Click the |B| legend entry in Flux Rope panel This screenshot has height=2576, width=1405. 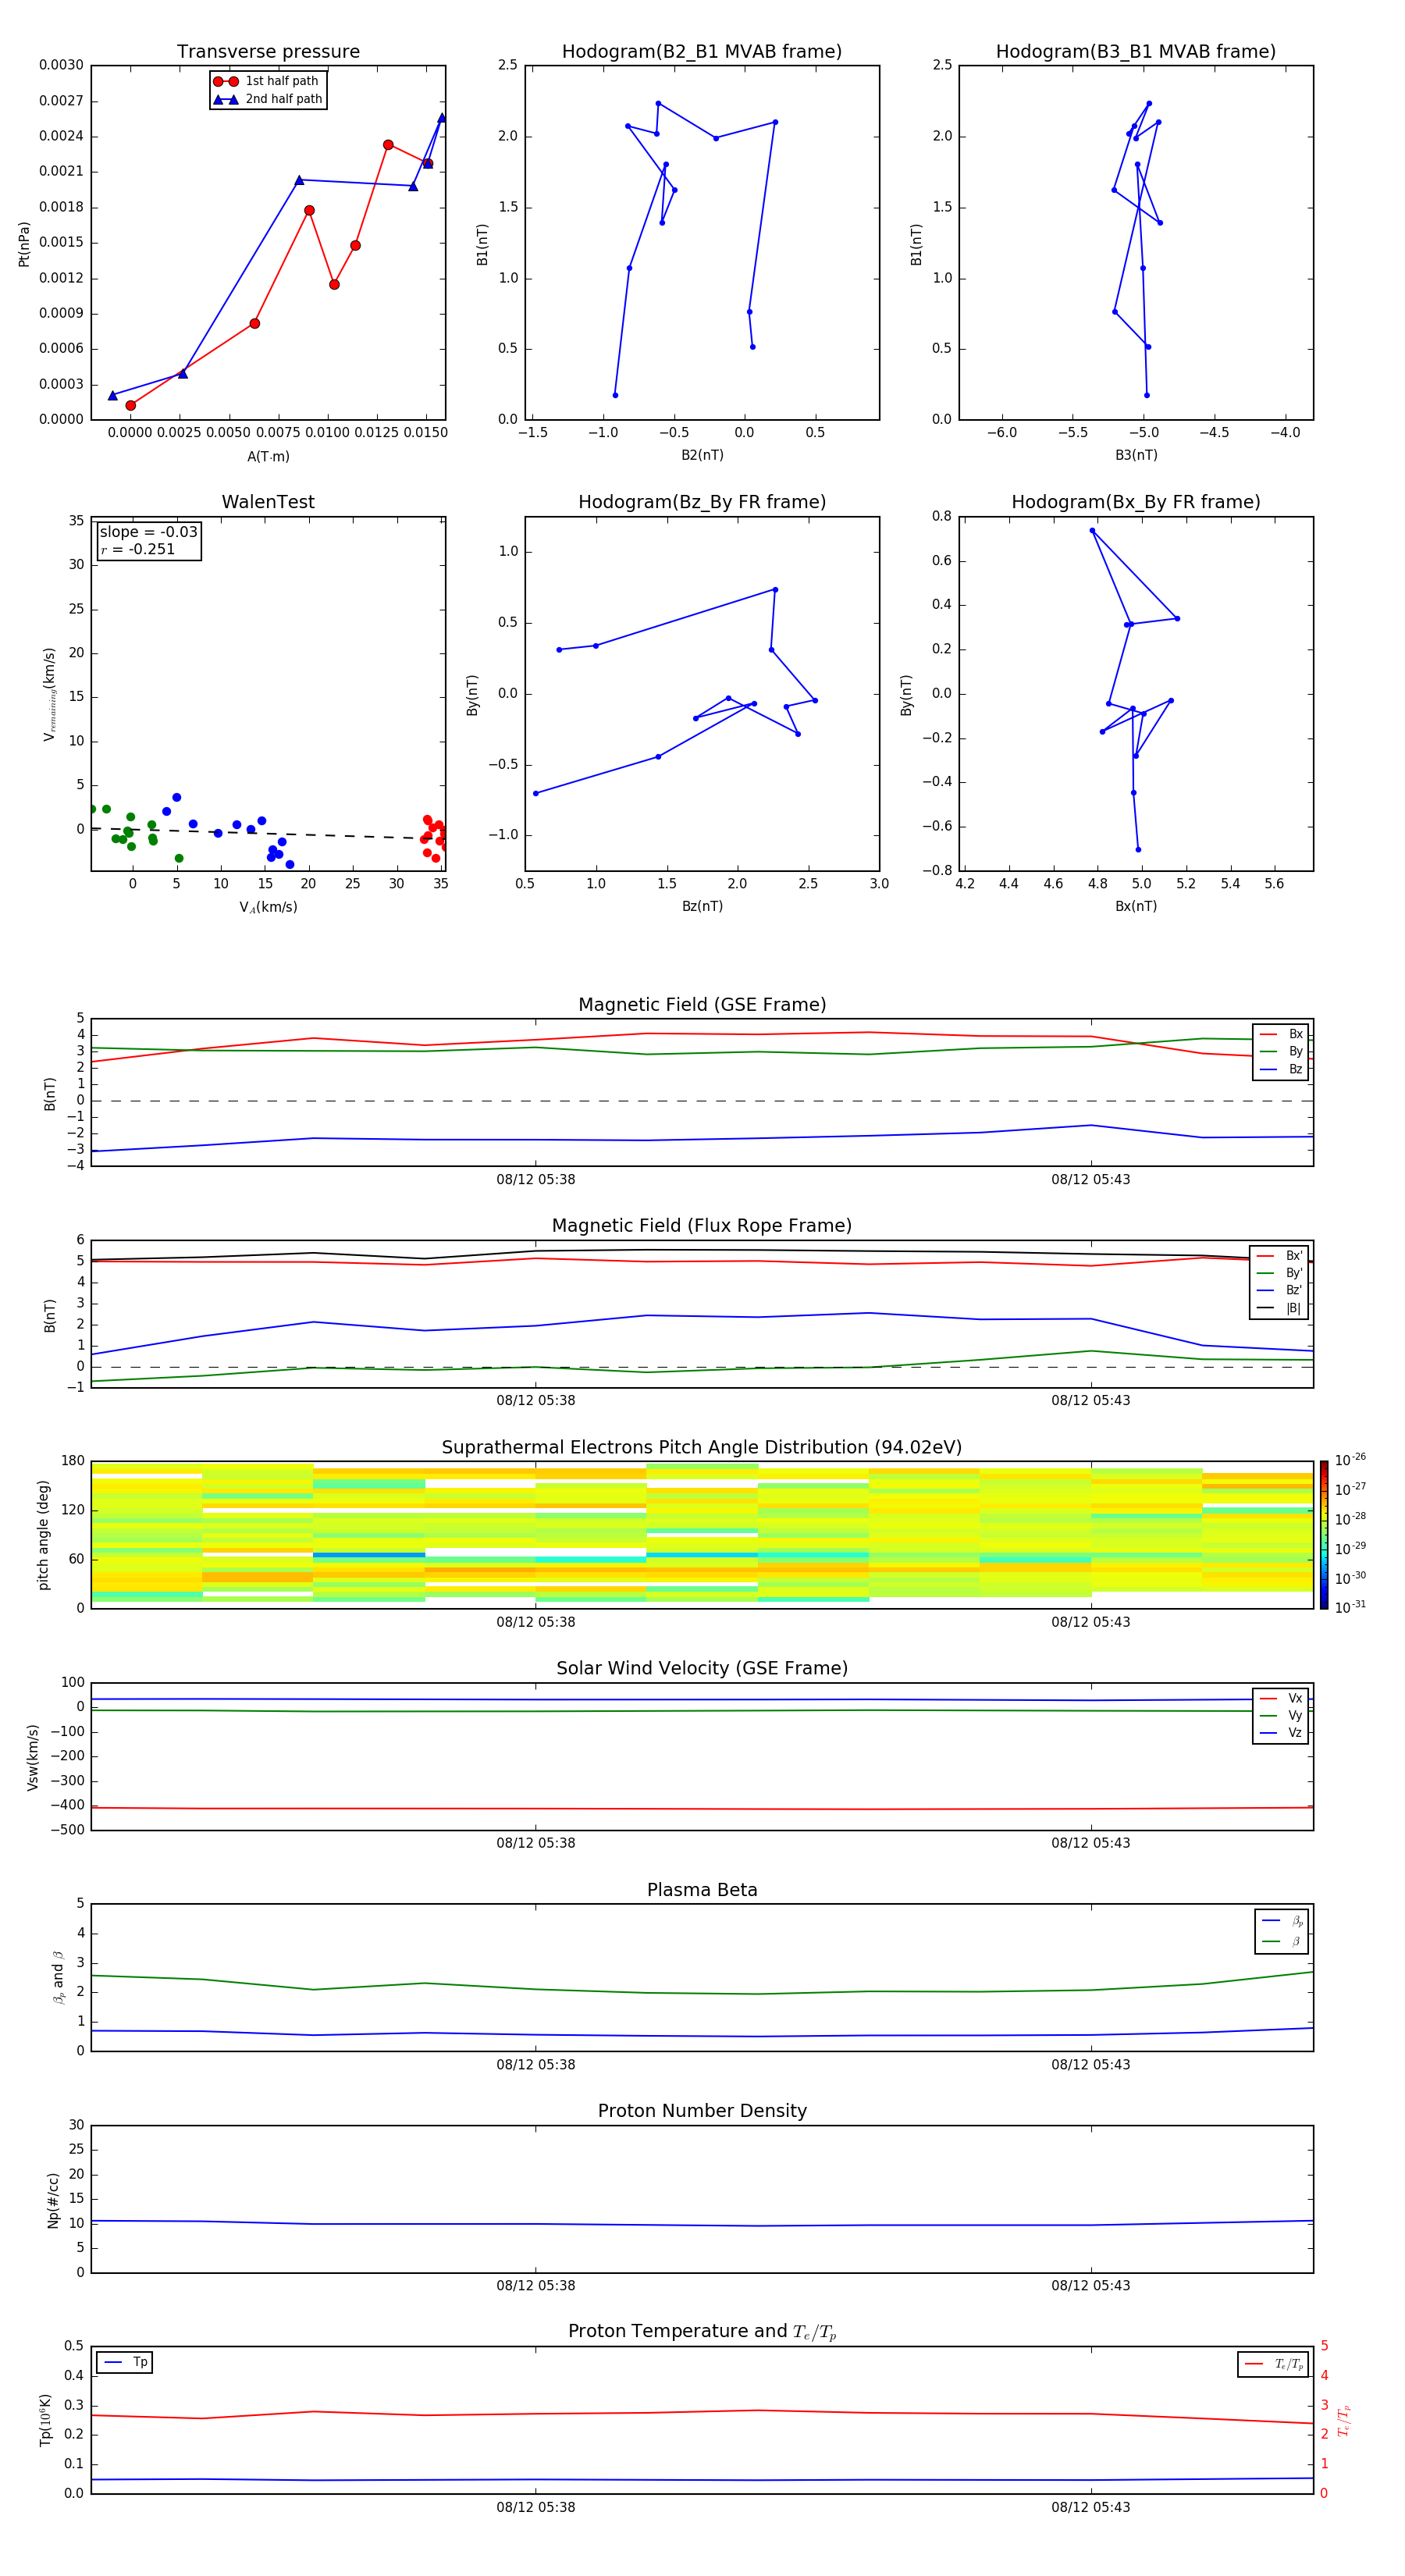1280,1308
